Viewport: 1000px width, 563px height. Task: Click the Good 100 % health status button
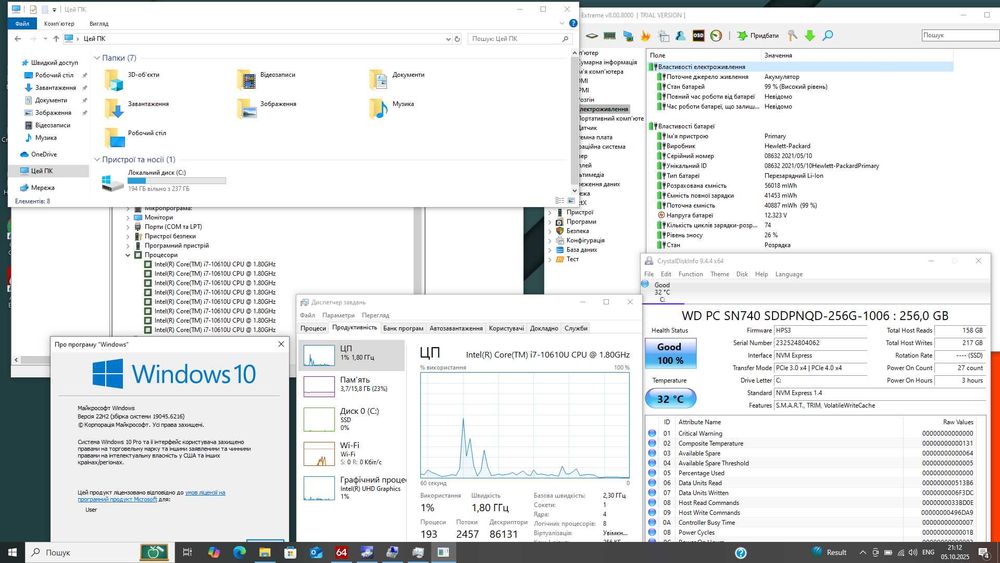tap(669, 353)
